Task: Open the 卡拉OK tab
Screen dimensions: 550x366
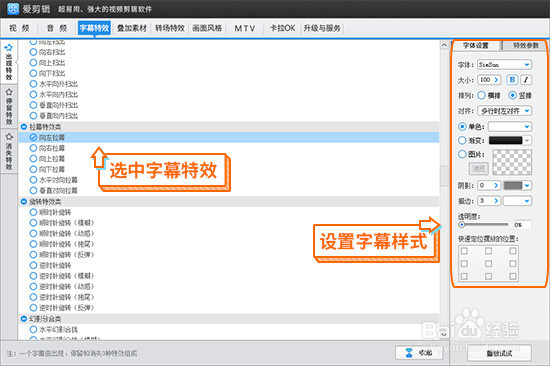Action: [x=282, y=28]
